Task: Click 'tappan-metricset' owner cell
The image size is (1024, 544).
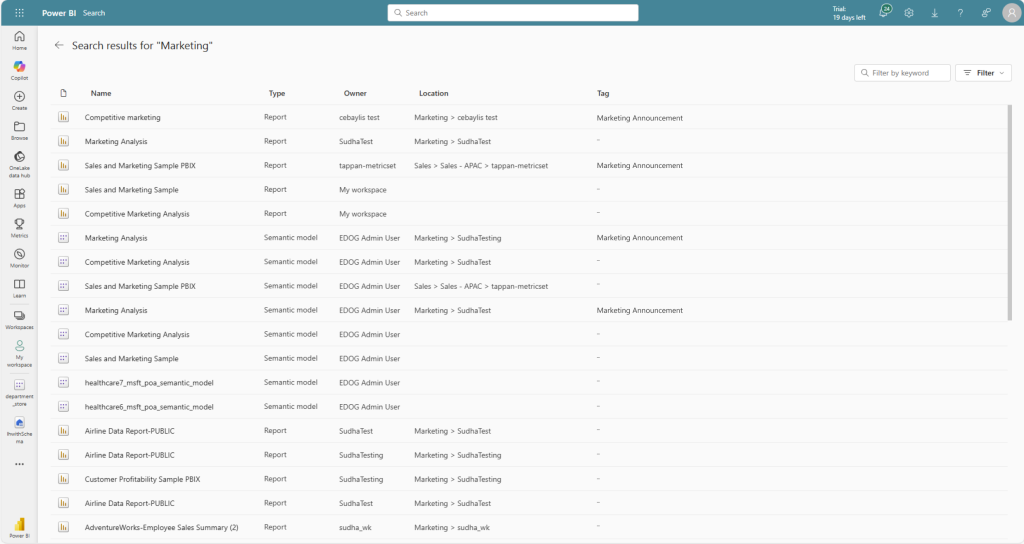Action: tap(367, 166)
